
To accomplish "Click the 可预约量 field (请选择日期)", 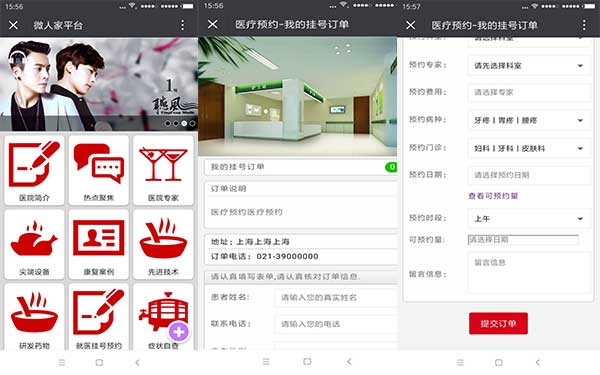I will pos(523,240).
